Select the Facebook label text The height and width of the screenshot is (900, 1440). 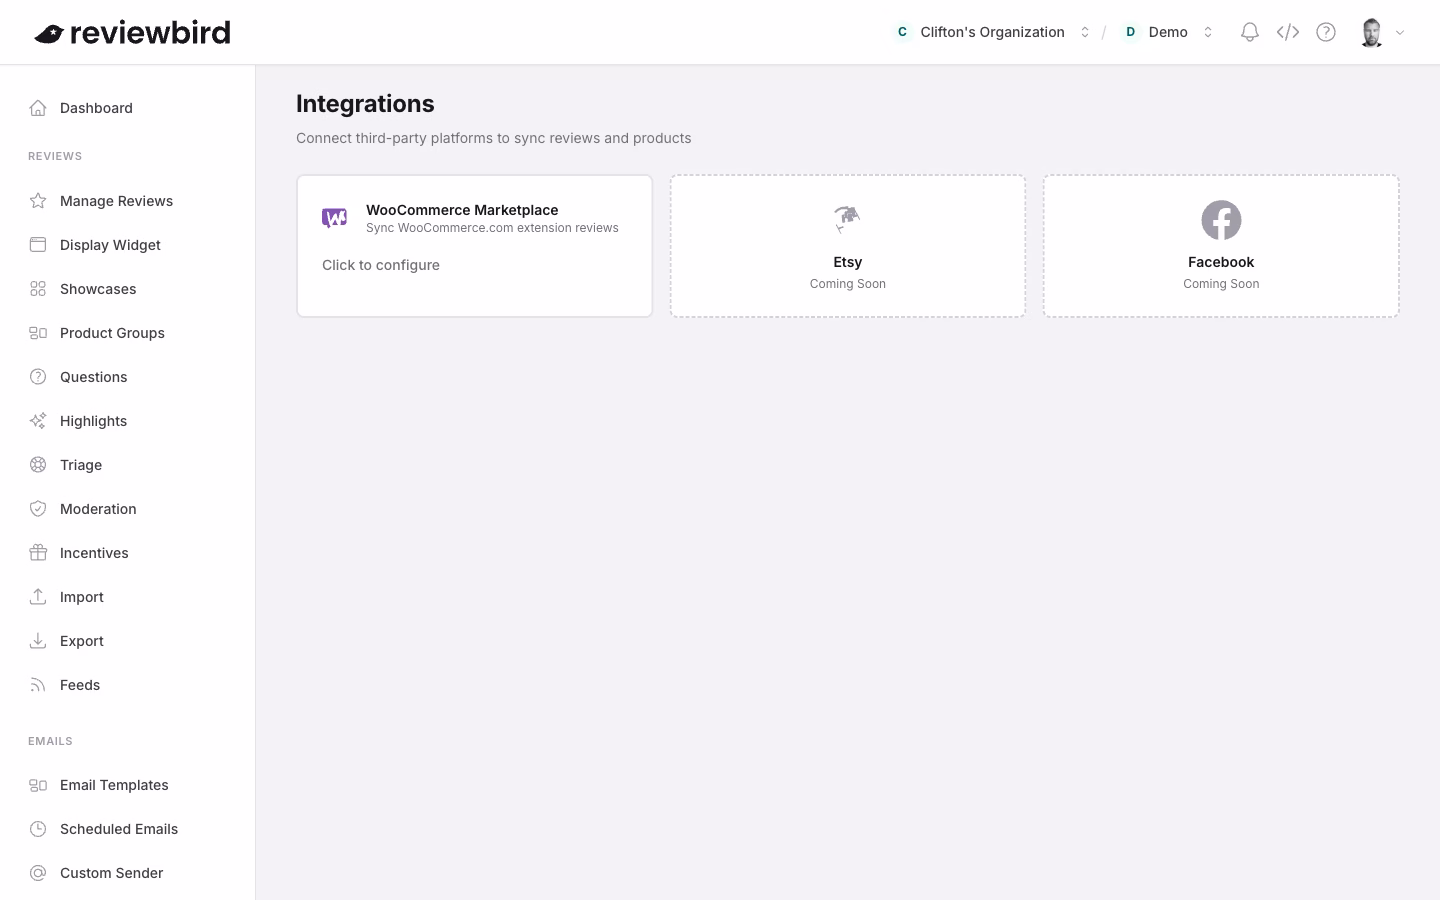tap(1221, 262)
